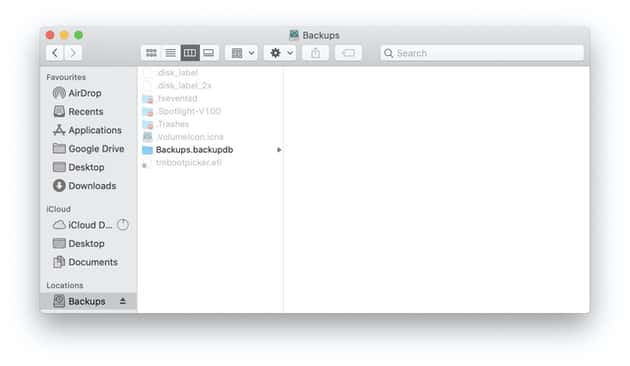The height and width of the screenshot is (366, 630).
Task: Click the Edit Tags toolbar button
Action: pyautogui.click(x=348, y=53)
